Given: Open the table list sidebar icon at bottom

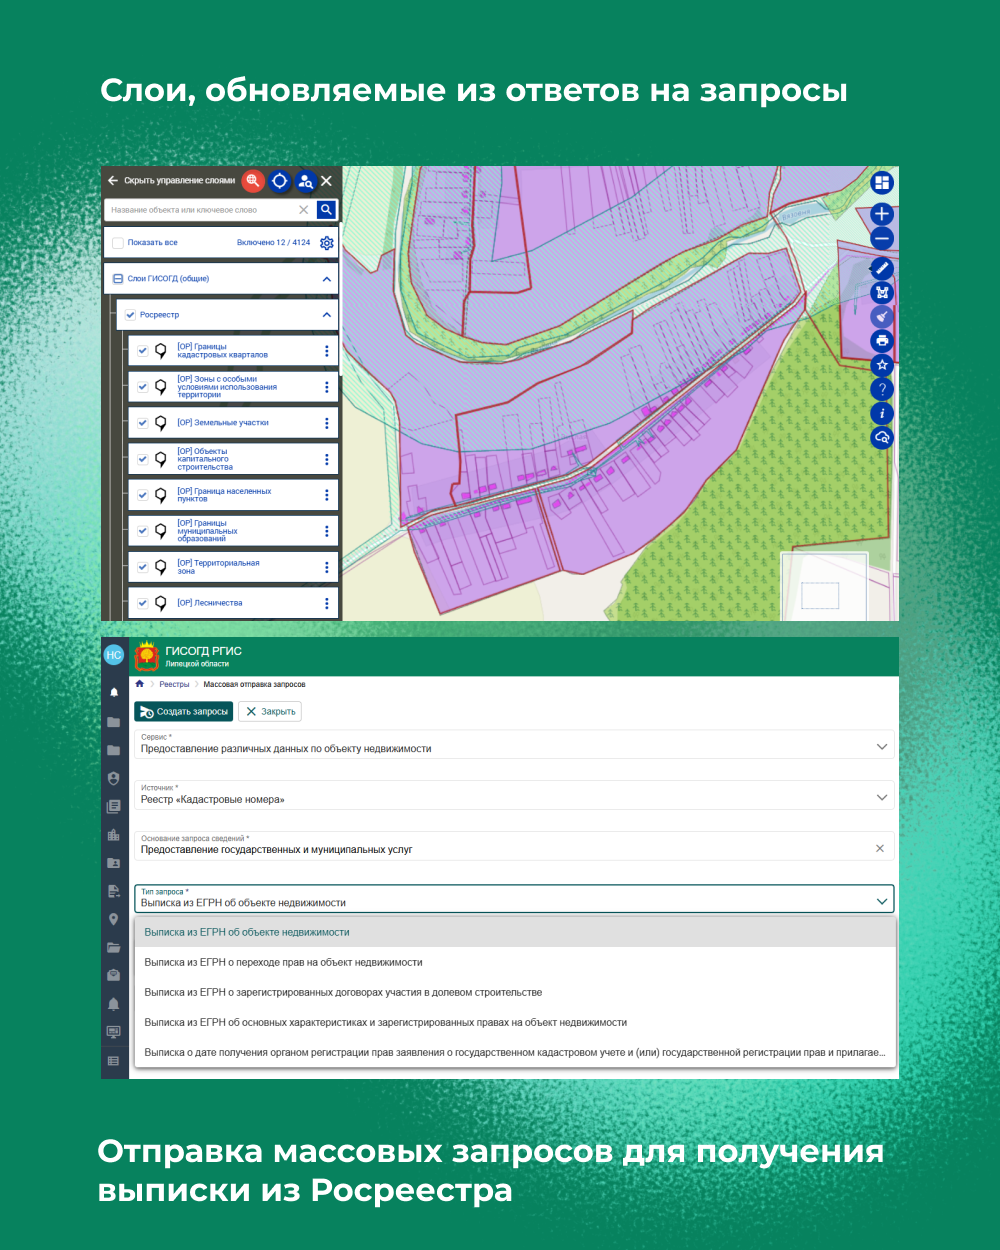Looking at the screenshot, I should (x=113, y=1061).
